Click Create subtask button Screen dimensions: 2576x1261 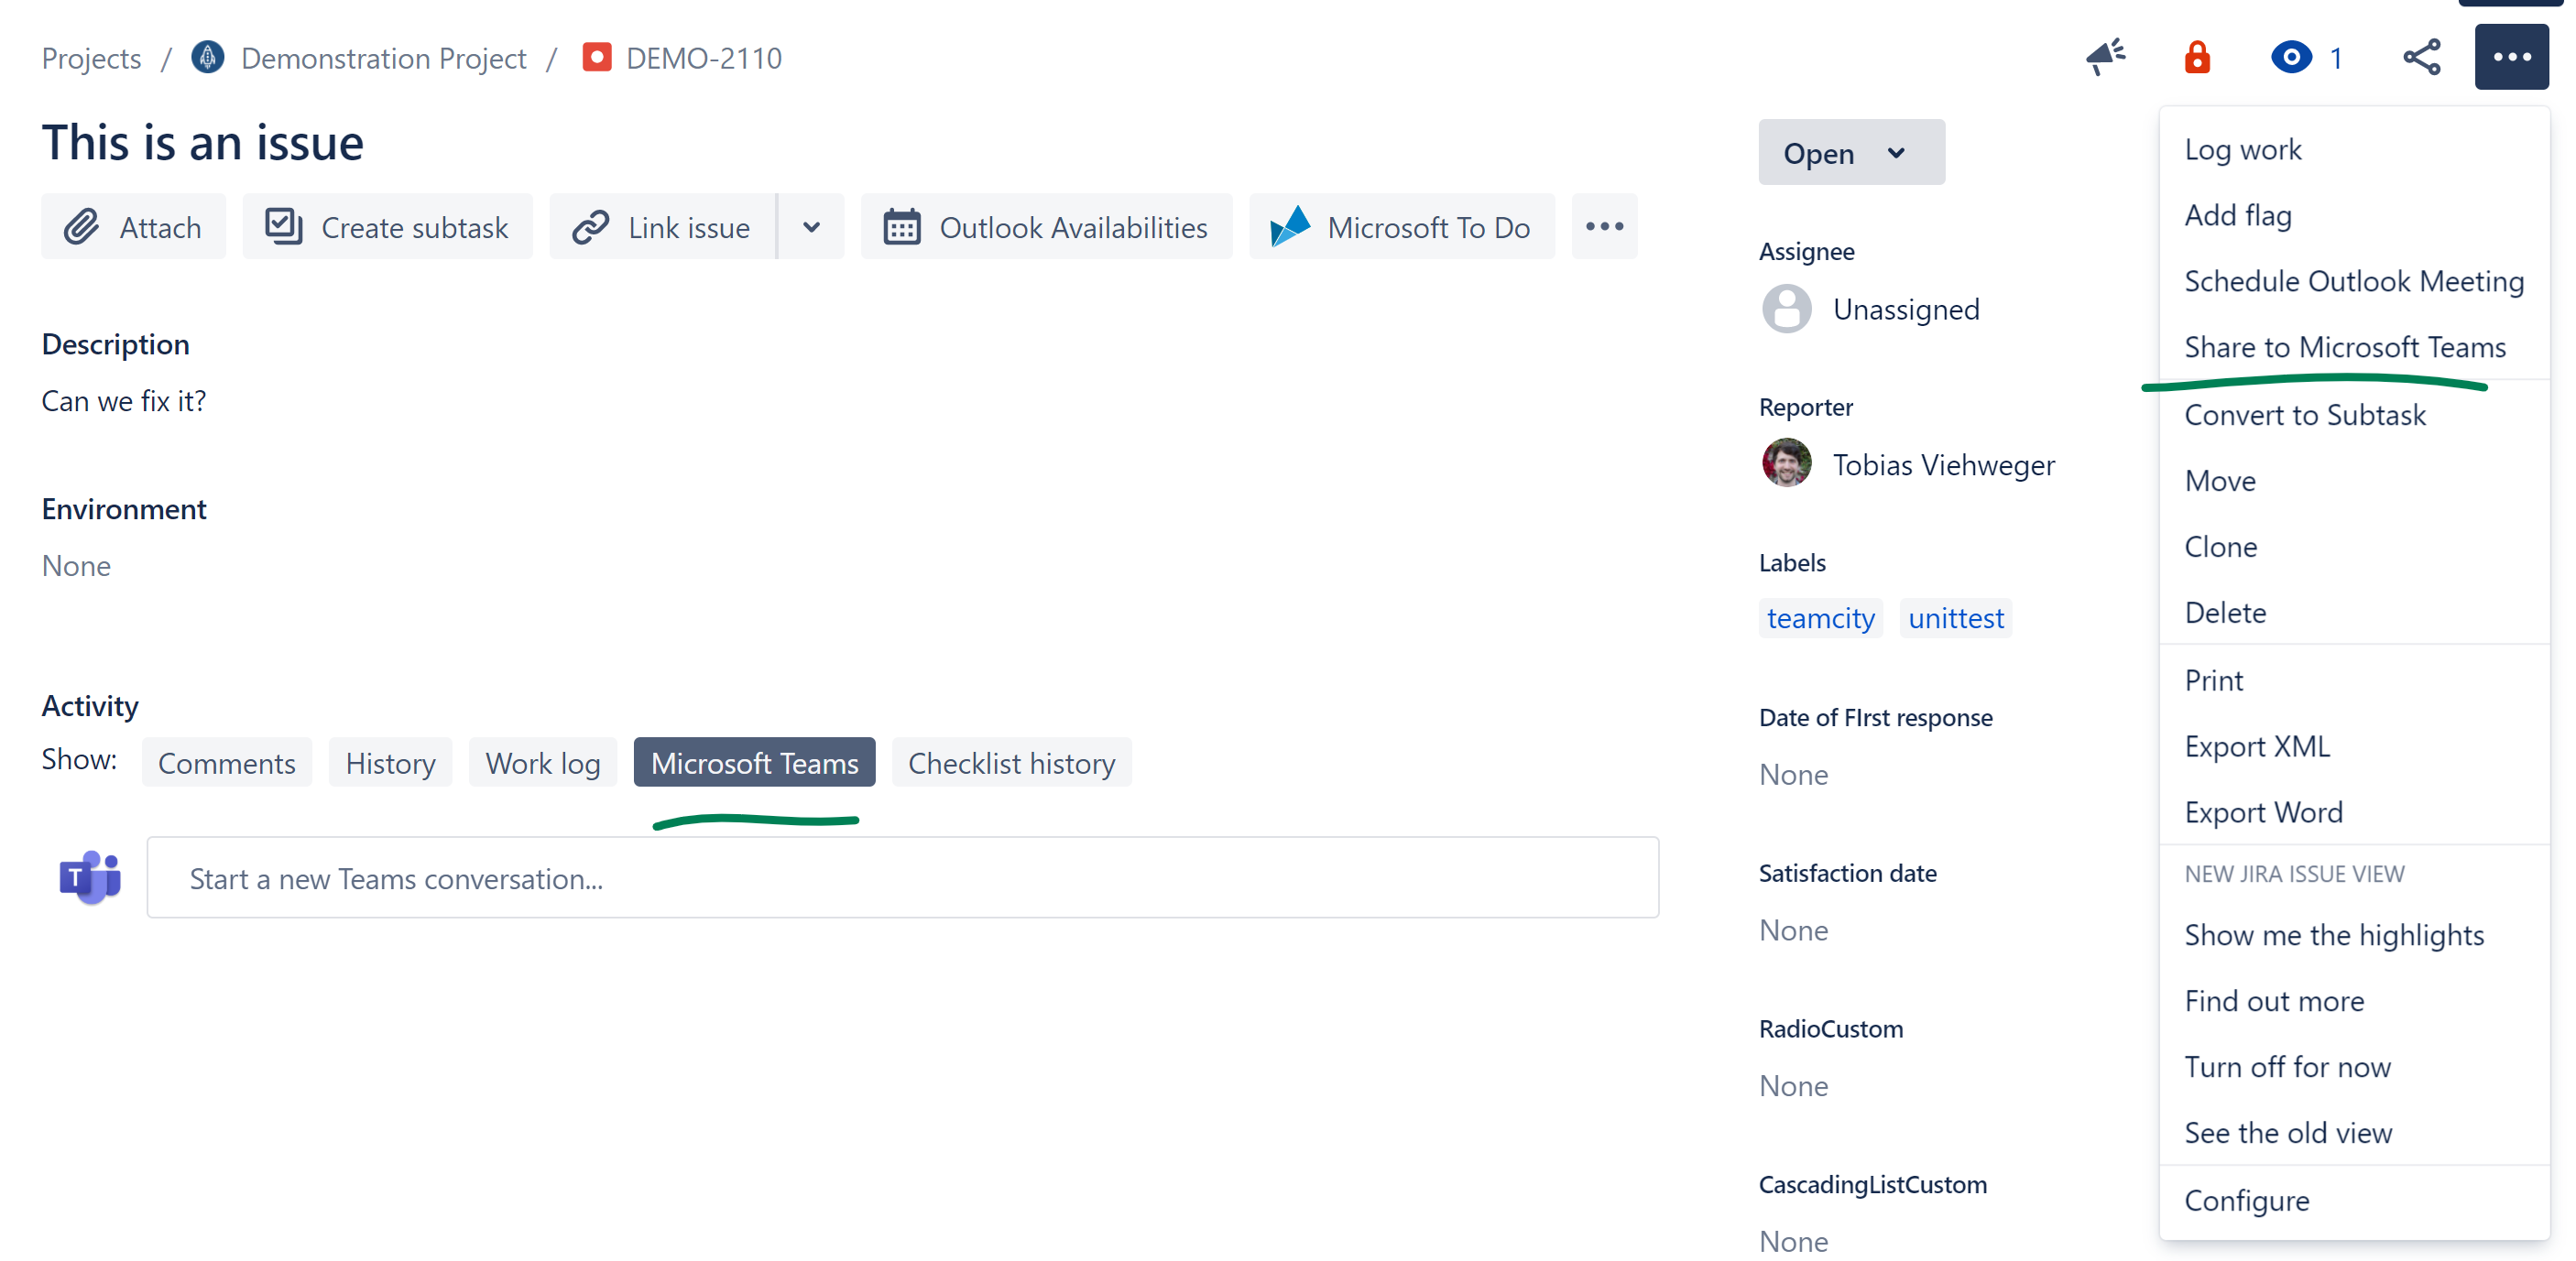387,227
